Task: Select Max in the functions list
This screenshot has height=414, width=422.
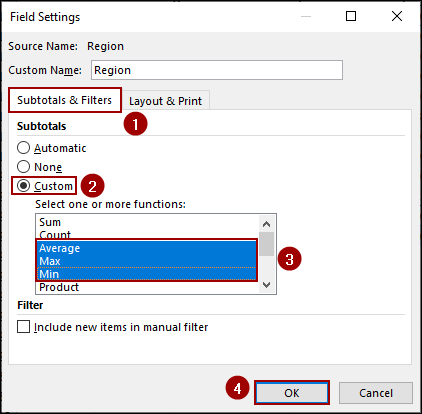Action: click(x=147, y=261)
